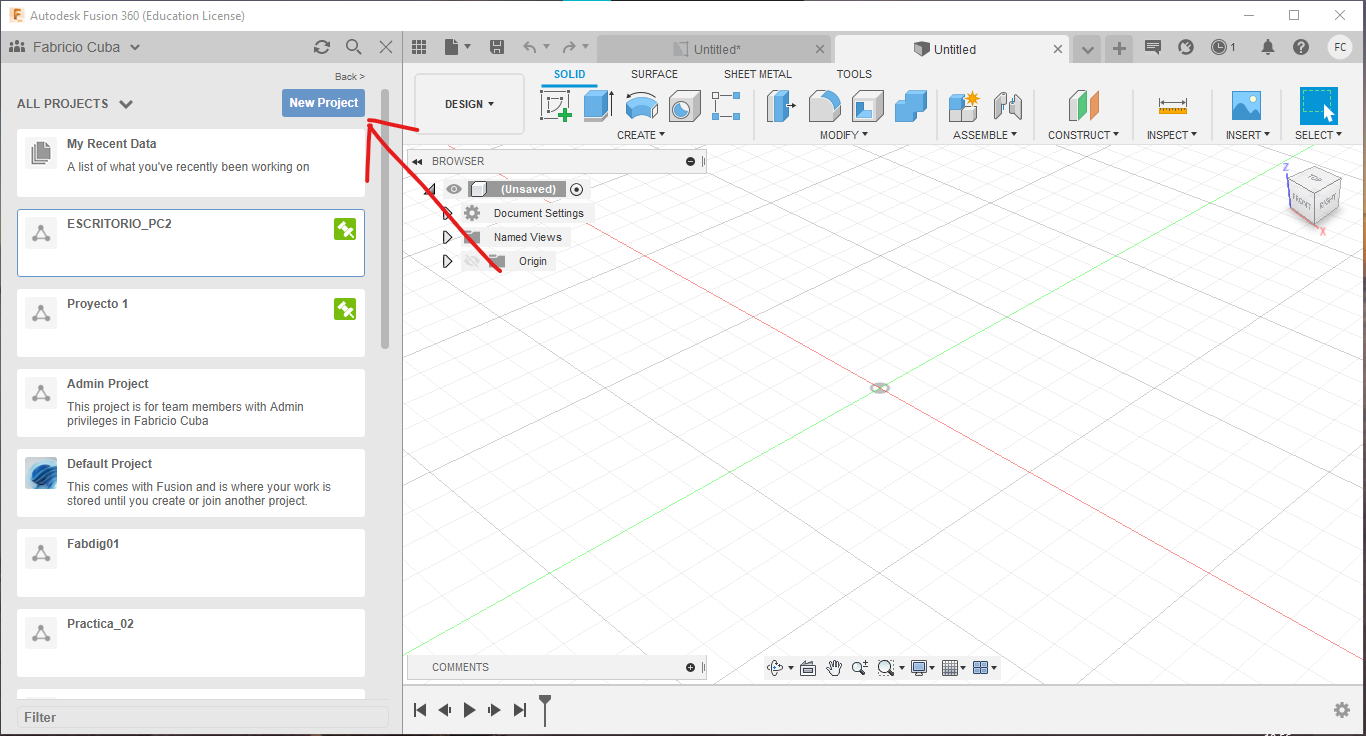Expand the Named Views tree node
The width and height of the screenshot is (1366, 736).
[x=447, y=237]
